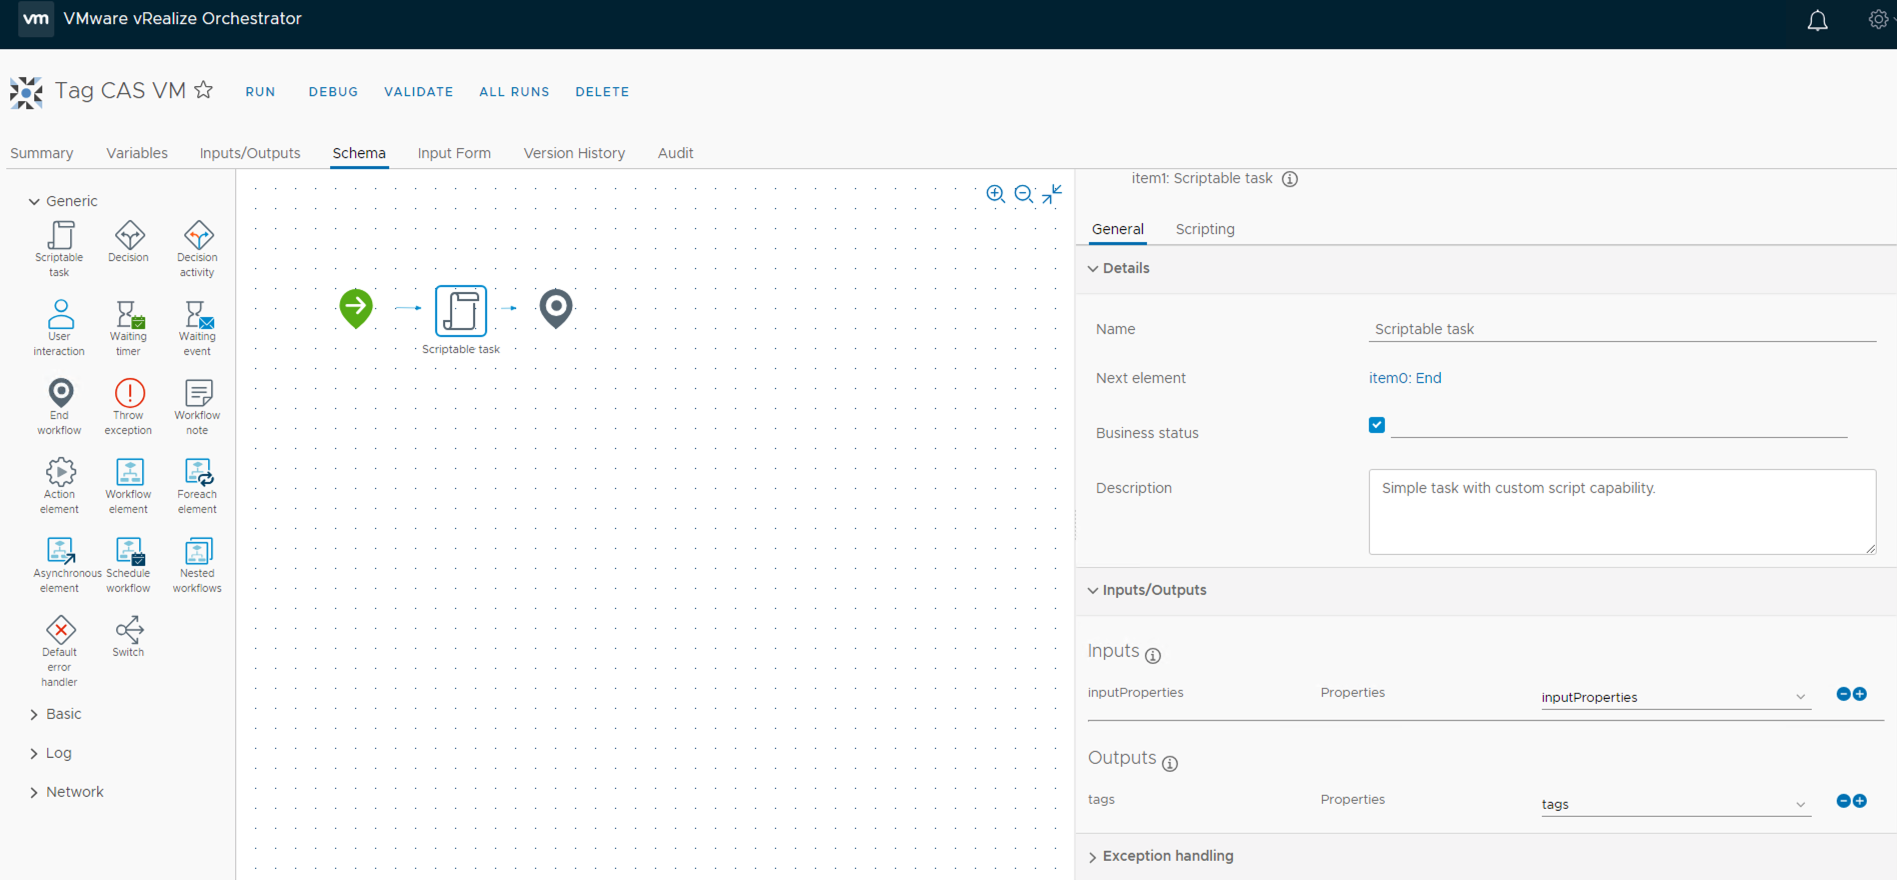
Task: Click the zoom in magnifier icon
Action: [x=995, y=194]
